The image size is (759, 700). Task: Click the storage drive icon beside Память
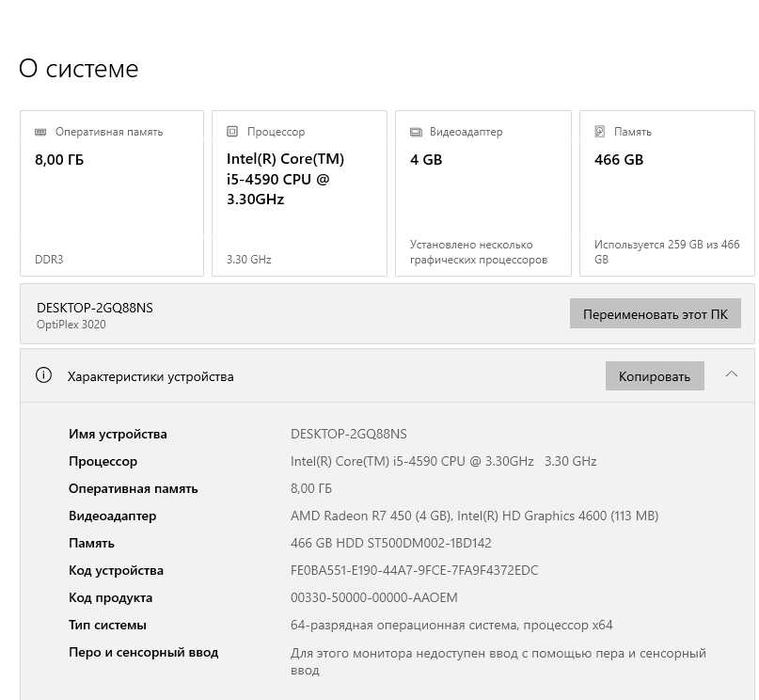pyautogui.click(x=599, y=132)
